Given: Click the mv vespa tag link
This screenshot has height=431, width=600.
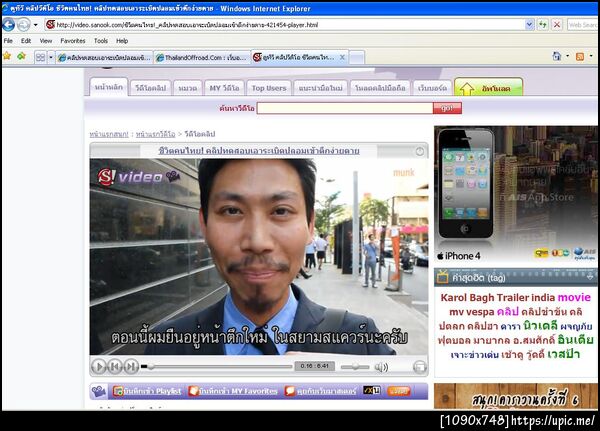Looking at the screenshot, I should pos(471,312).
